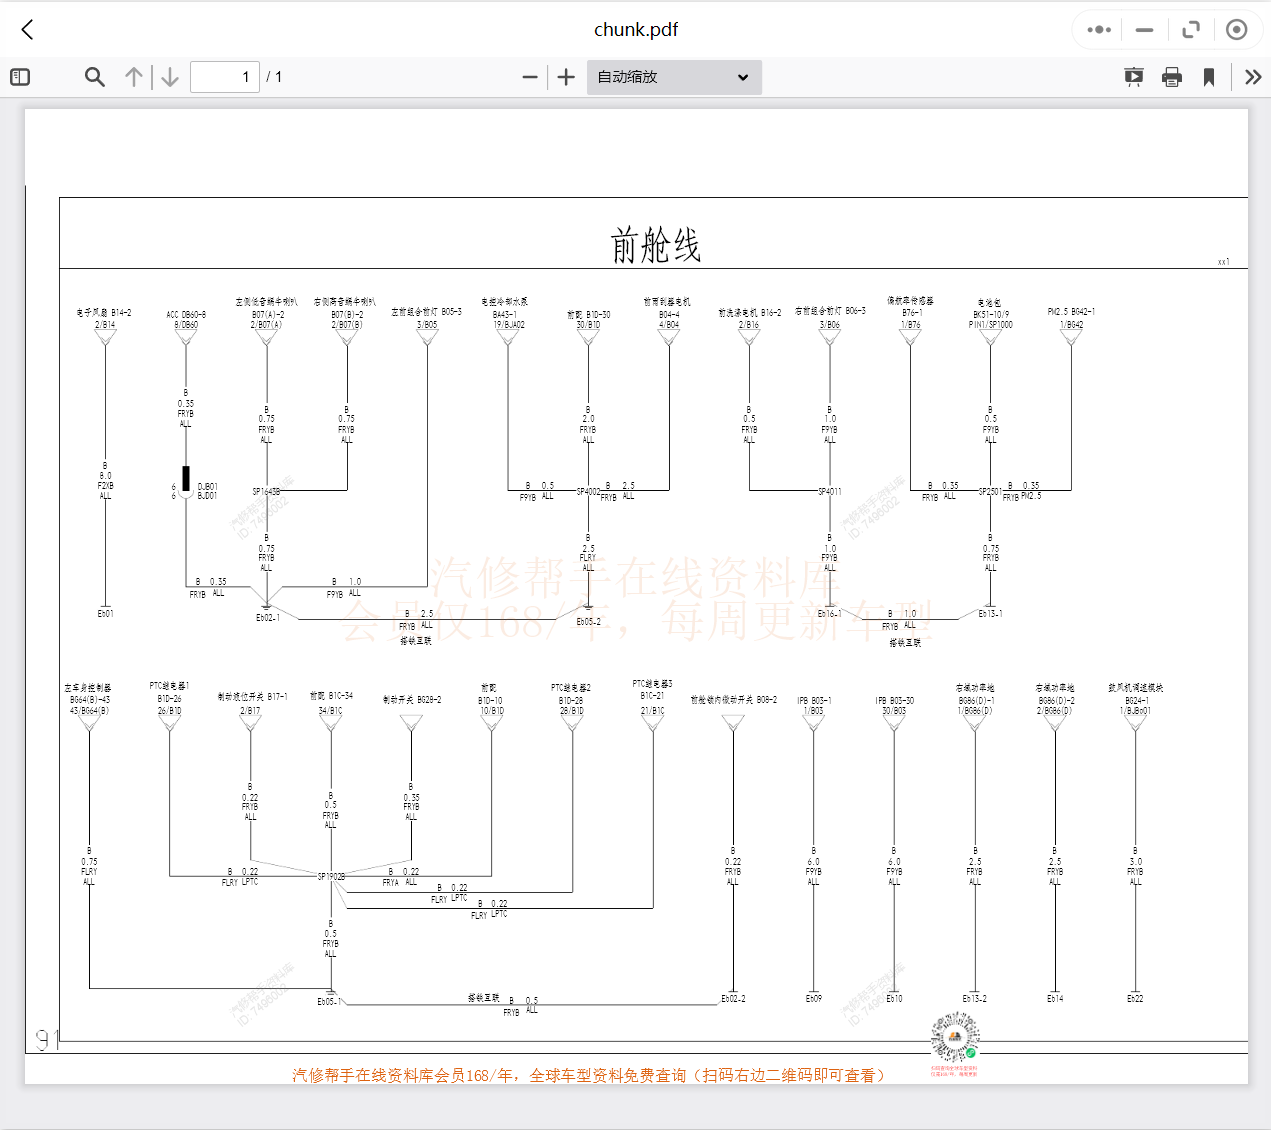Viewport: 1271px width, 1130px height.
Task: Click the page number input field
Action: tap(225, 77)
